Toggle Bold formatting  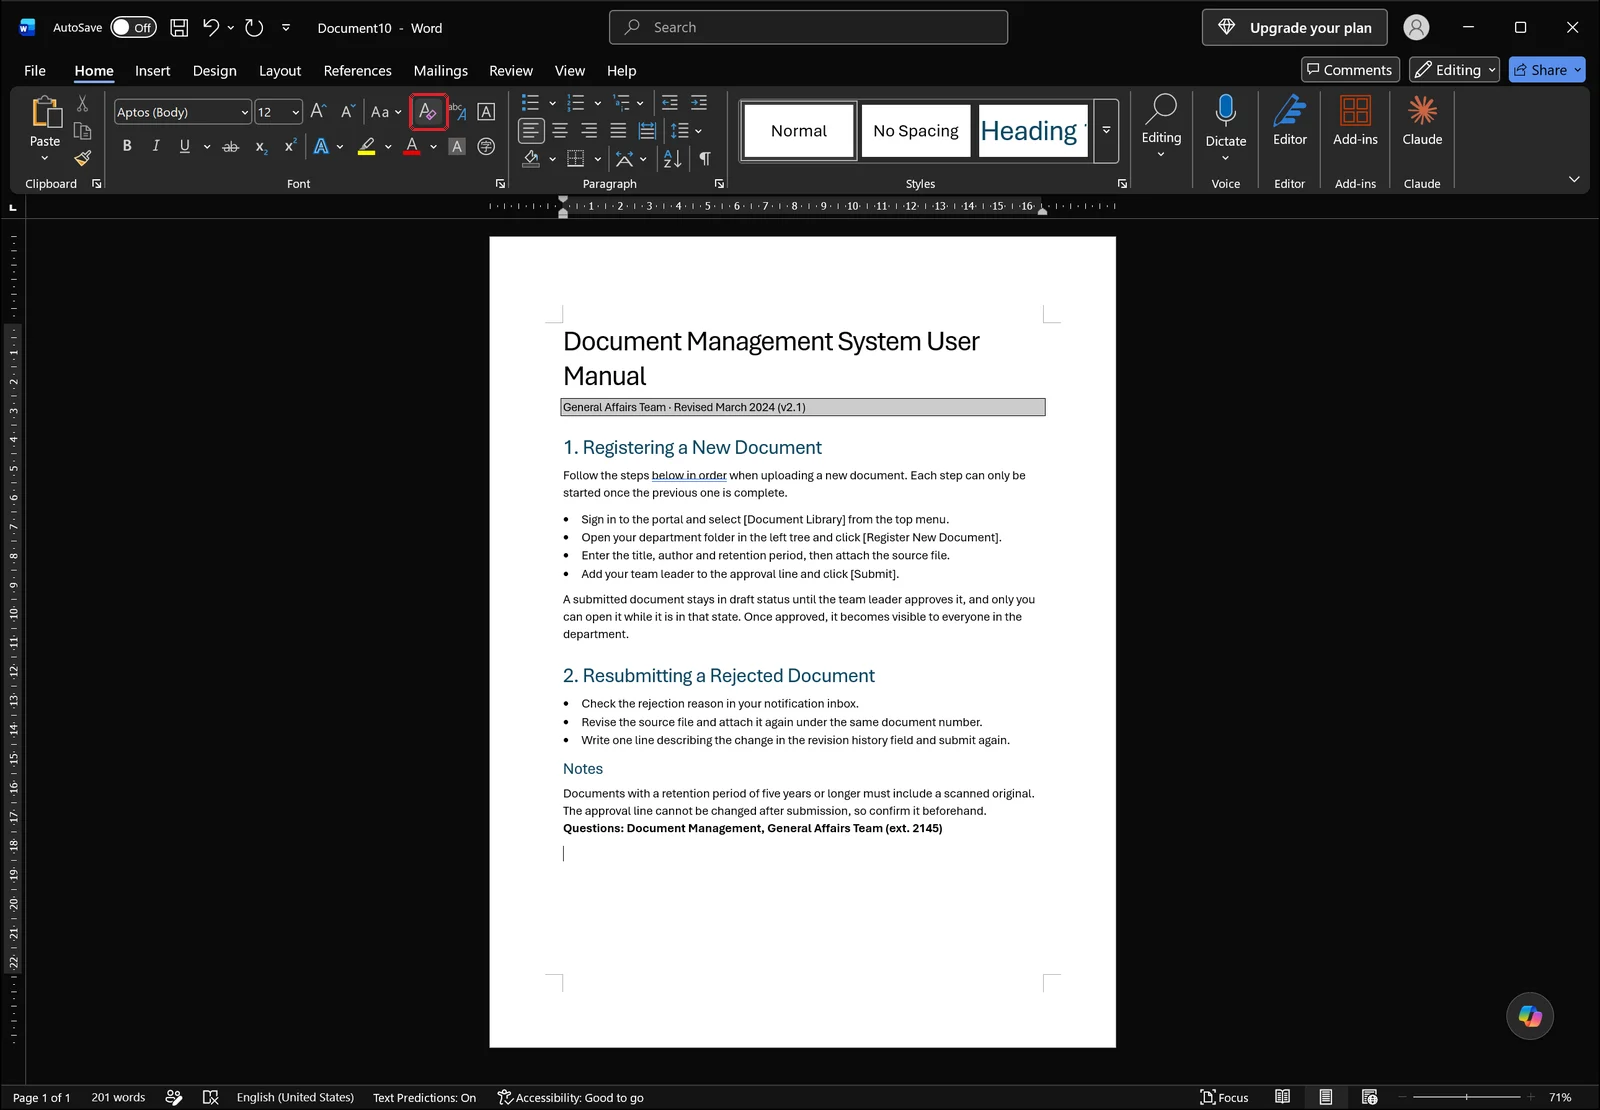click(127, 147)
